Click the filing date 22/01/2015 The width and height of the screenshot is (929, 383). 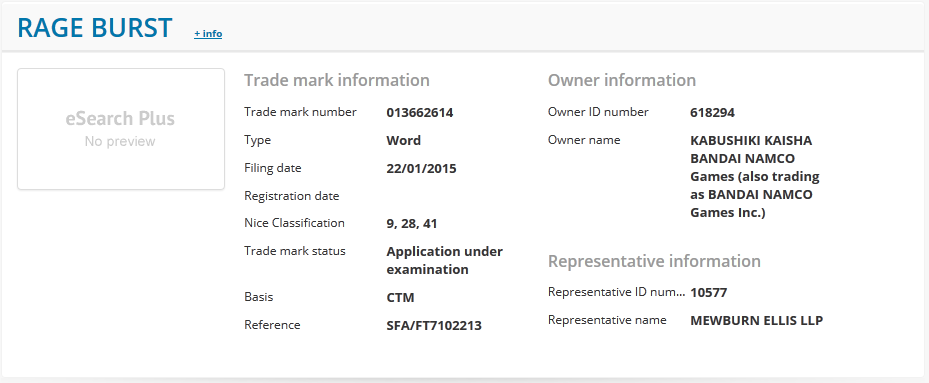[x=421, y=168]
